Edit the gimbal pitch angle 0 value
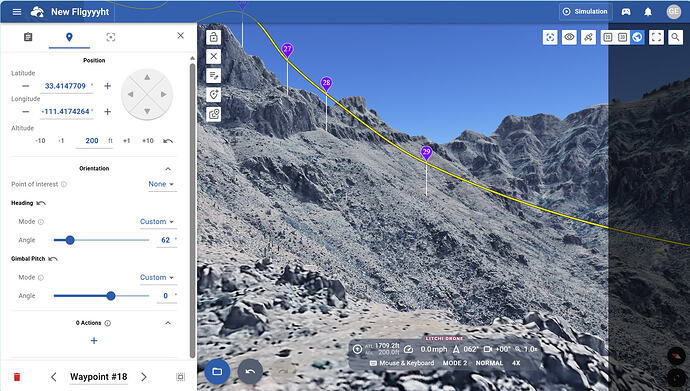690x391 pixels. [x=166, y=296]
